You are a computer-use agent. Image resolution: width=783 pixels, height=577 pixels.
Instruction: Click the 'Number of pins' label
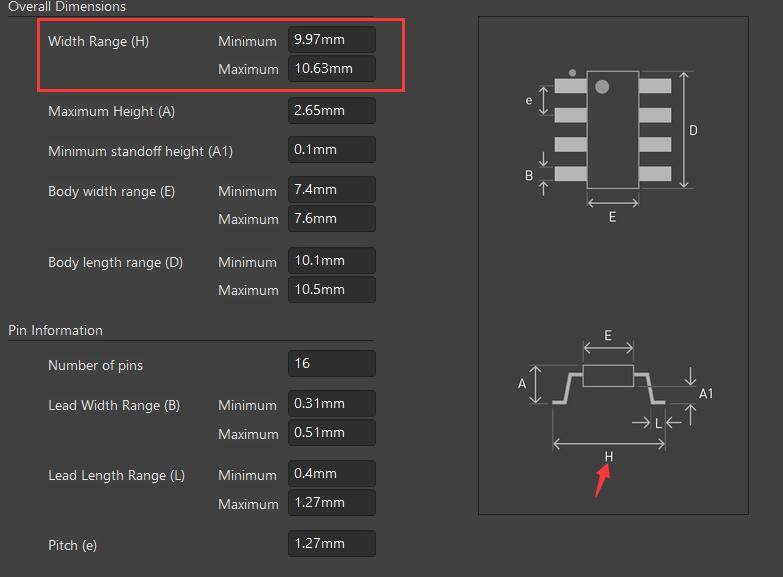[x=95, y=365]
